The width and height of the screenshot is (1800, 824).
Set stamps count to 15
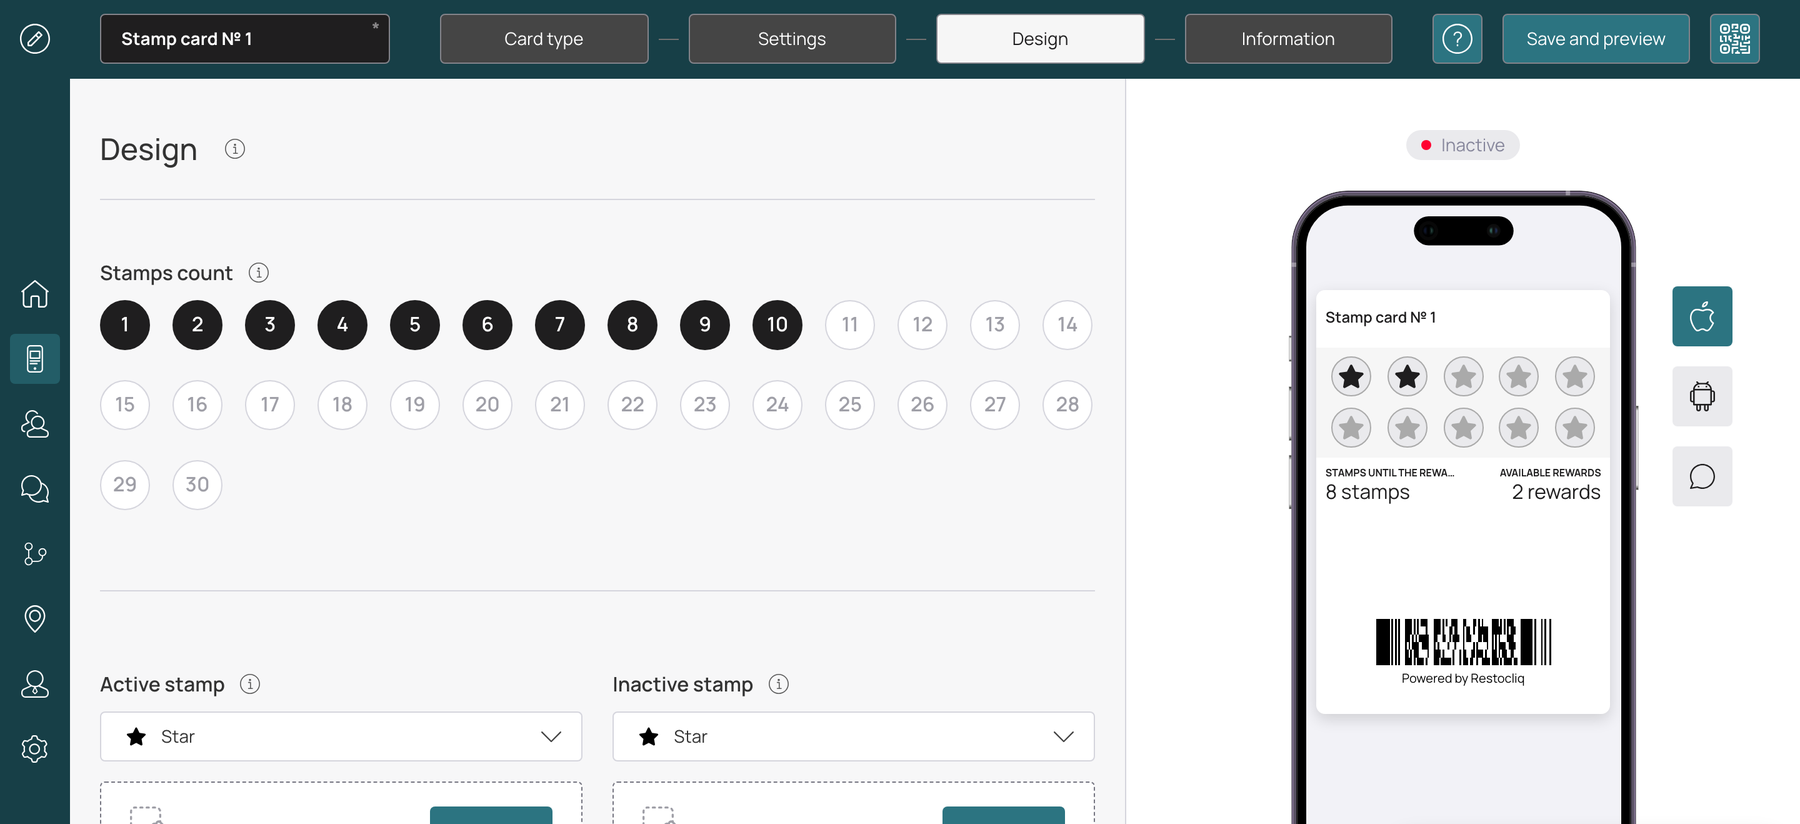click(x=125, y=405)
